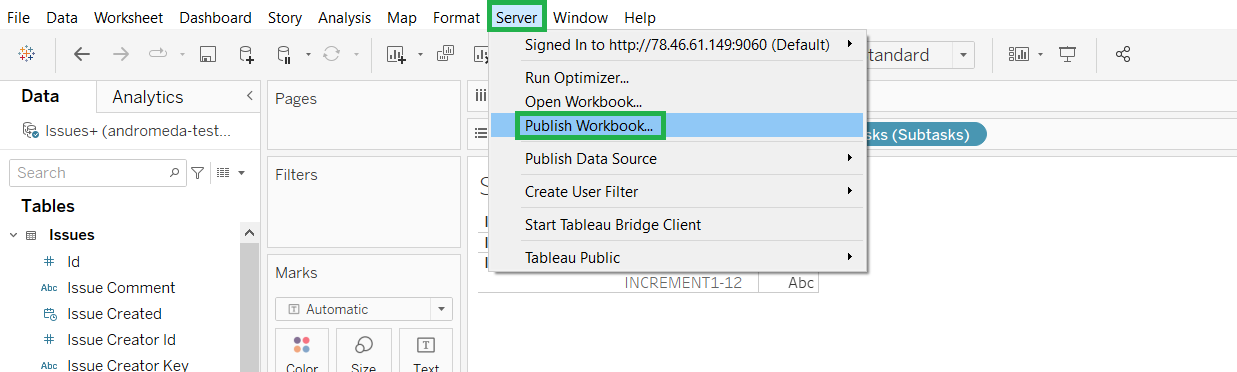Click the Issues+ data source icon
The height and width of the screenshot is (372, 1237).
tap(30, 131)
